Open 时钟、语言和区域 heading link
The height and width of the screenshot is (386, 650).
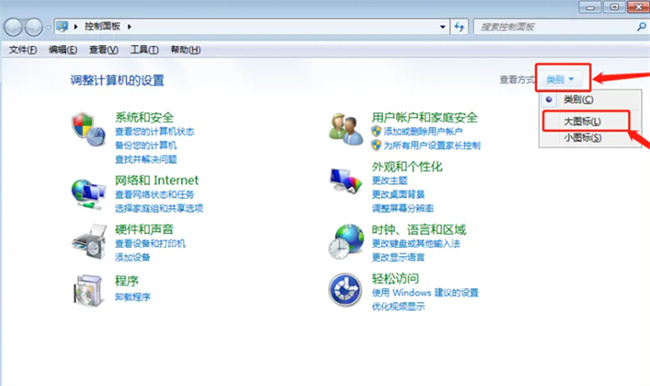click(x=419, y=230)
